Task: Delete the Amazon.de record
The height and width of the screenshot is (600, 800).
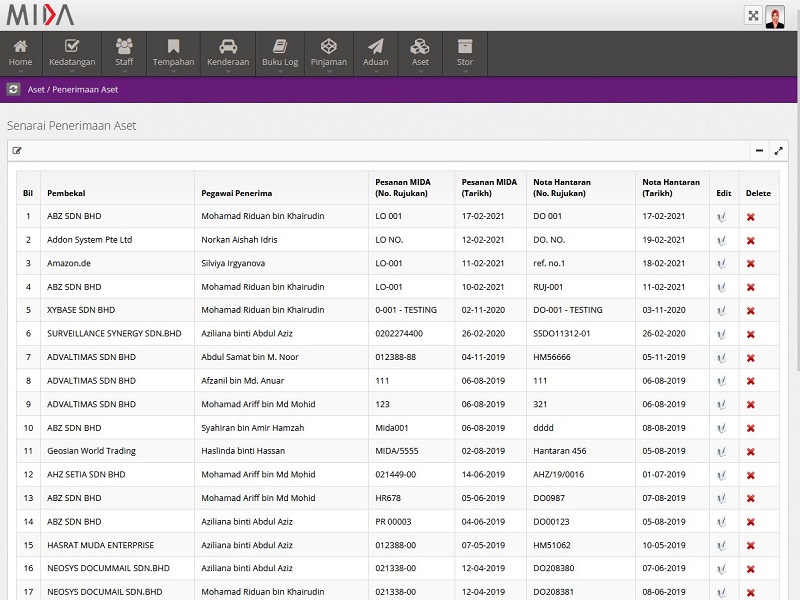Action: click(750, 264)
